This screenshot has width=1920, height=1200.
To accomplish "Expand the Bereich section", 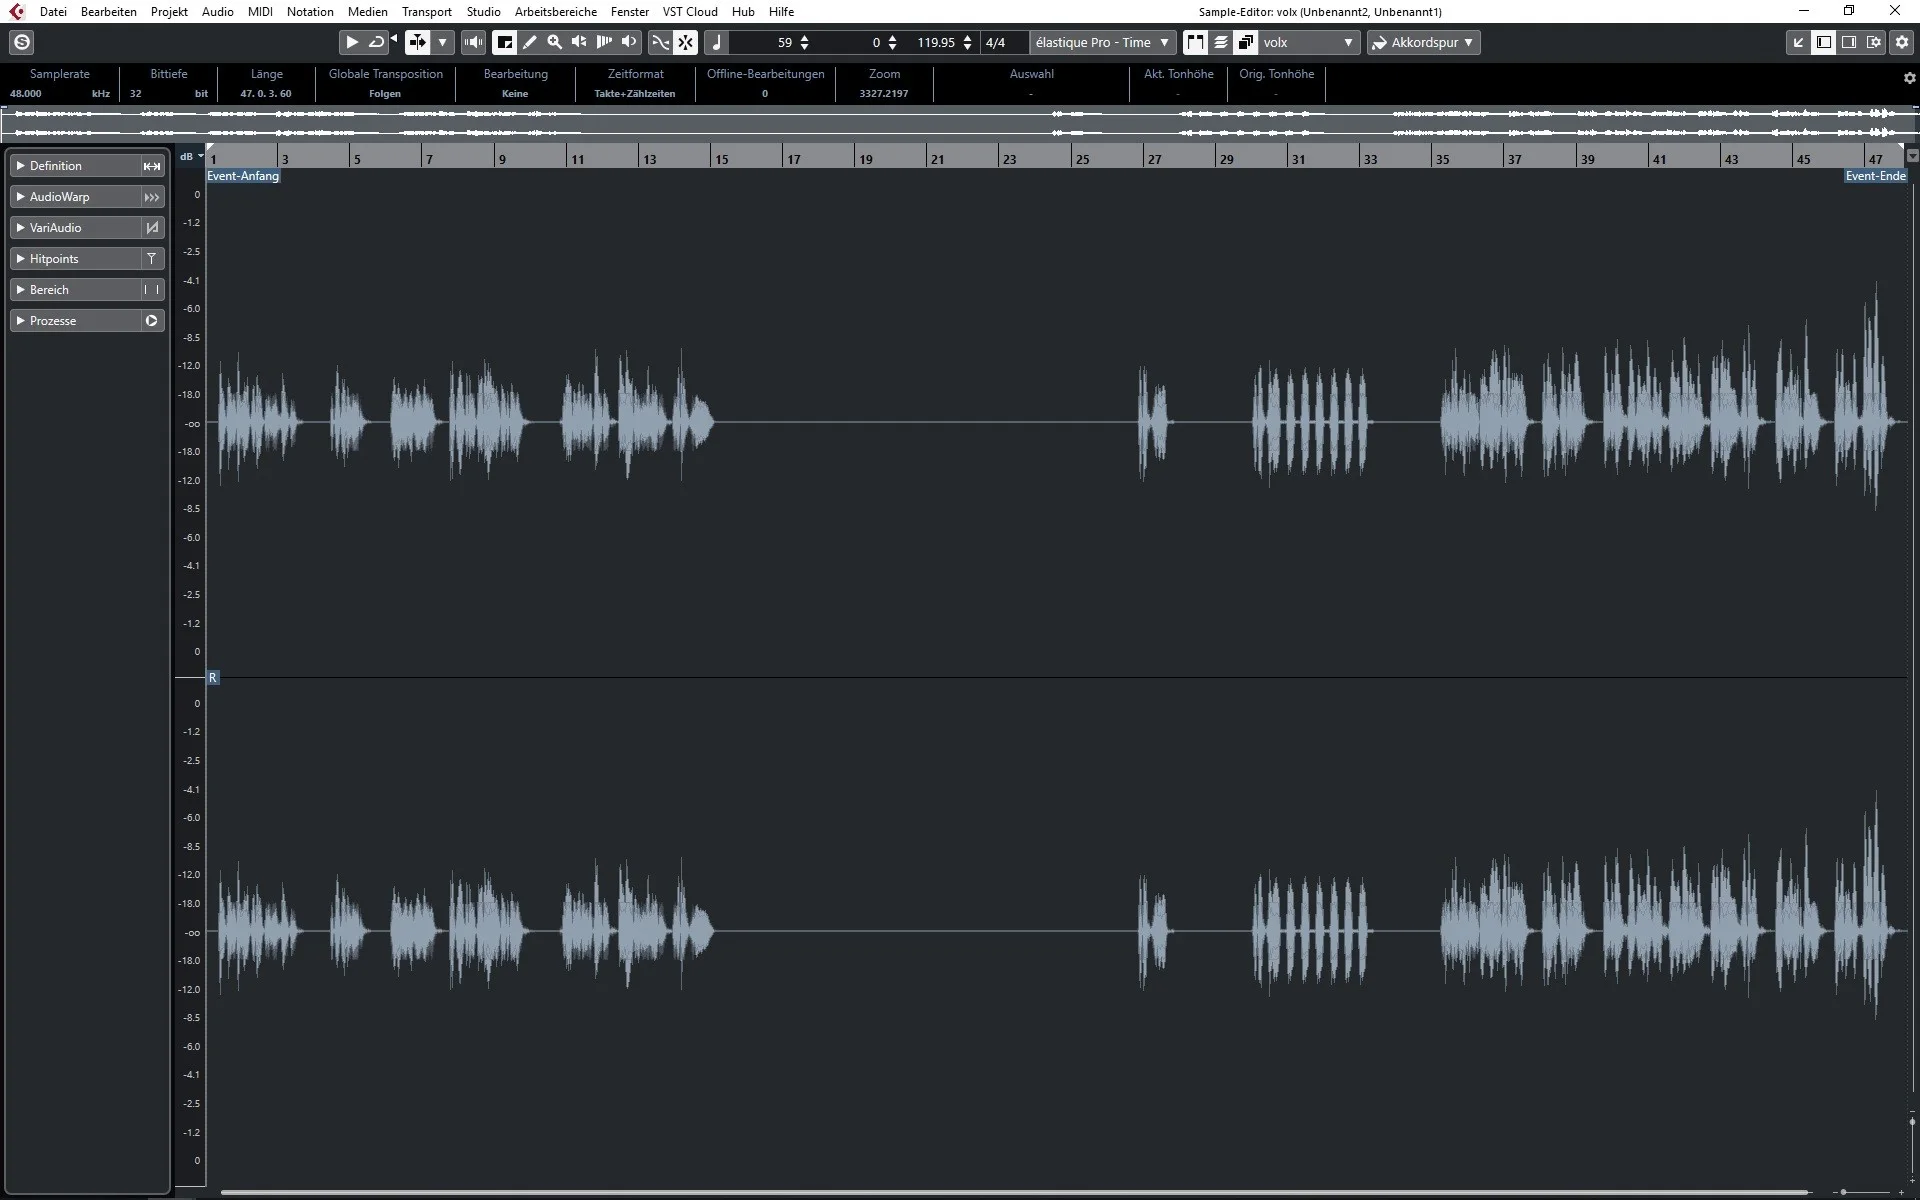I will click(86, 290).
